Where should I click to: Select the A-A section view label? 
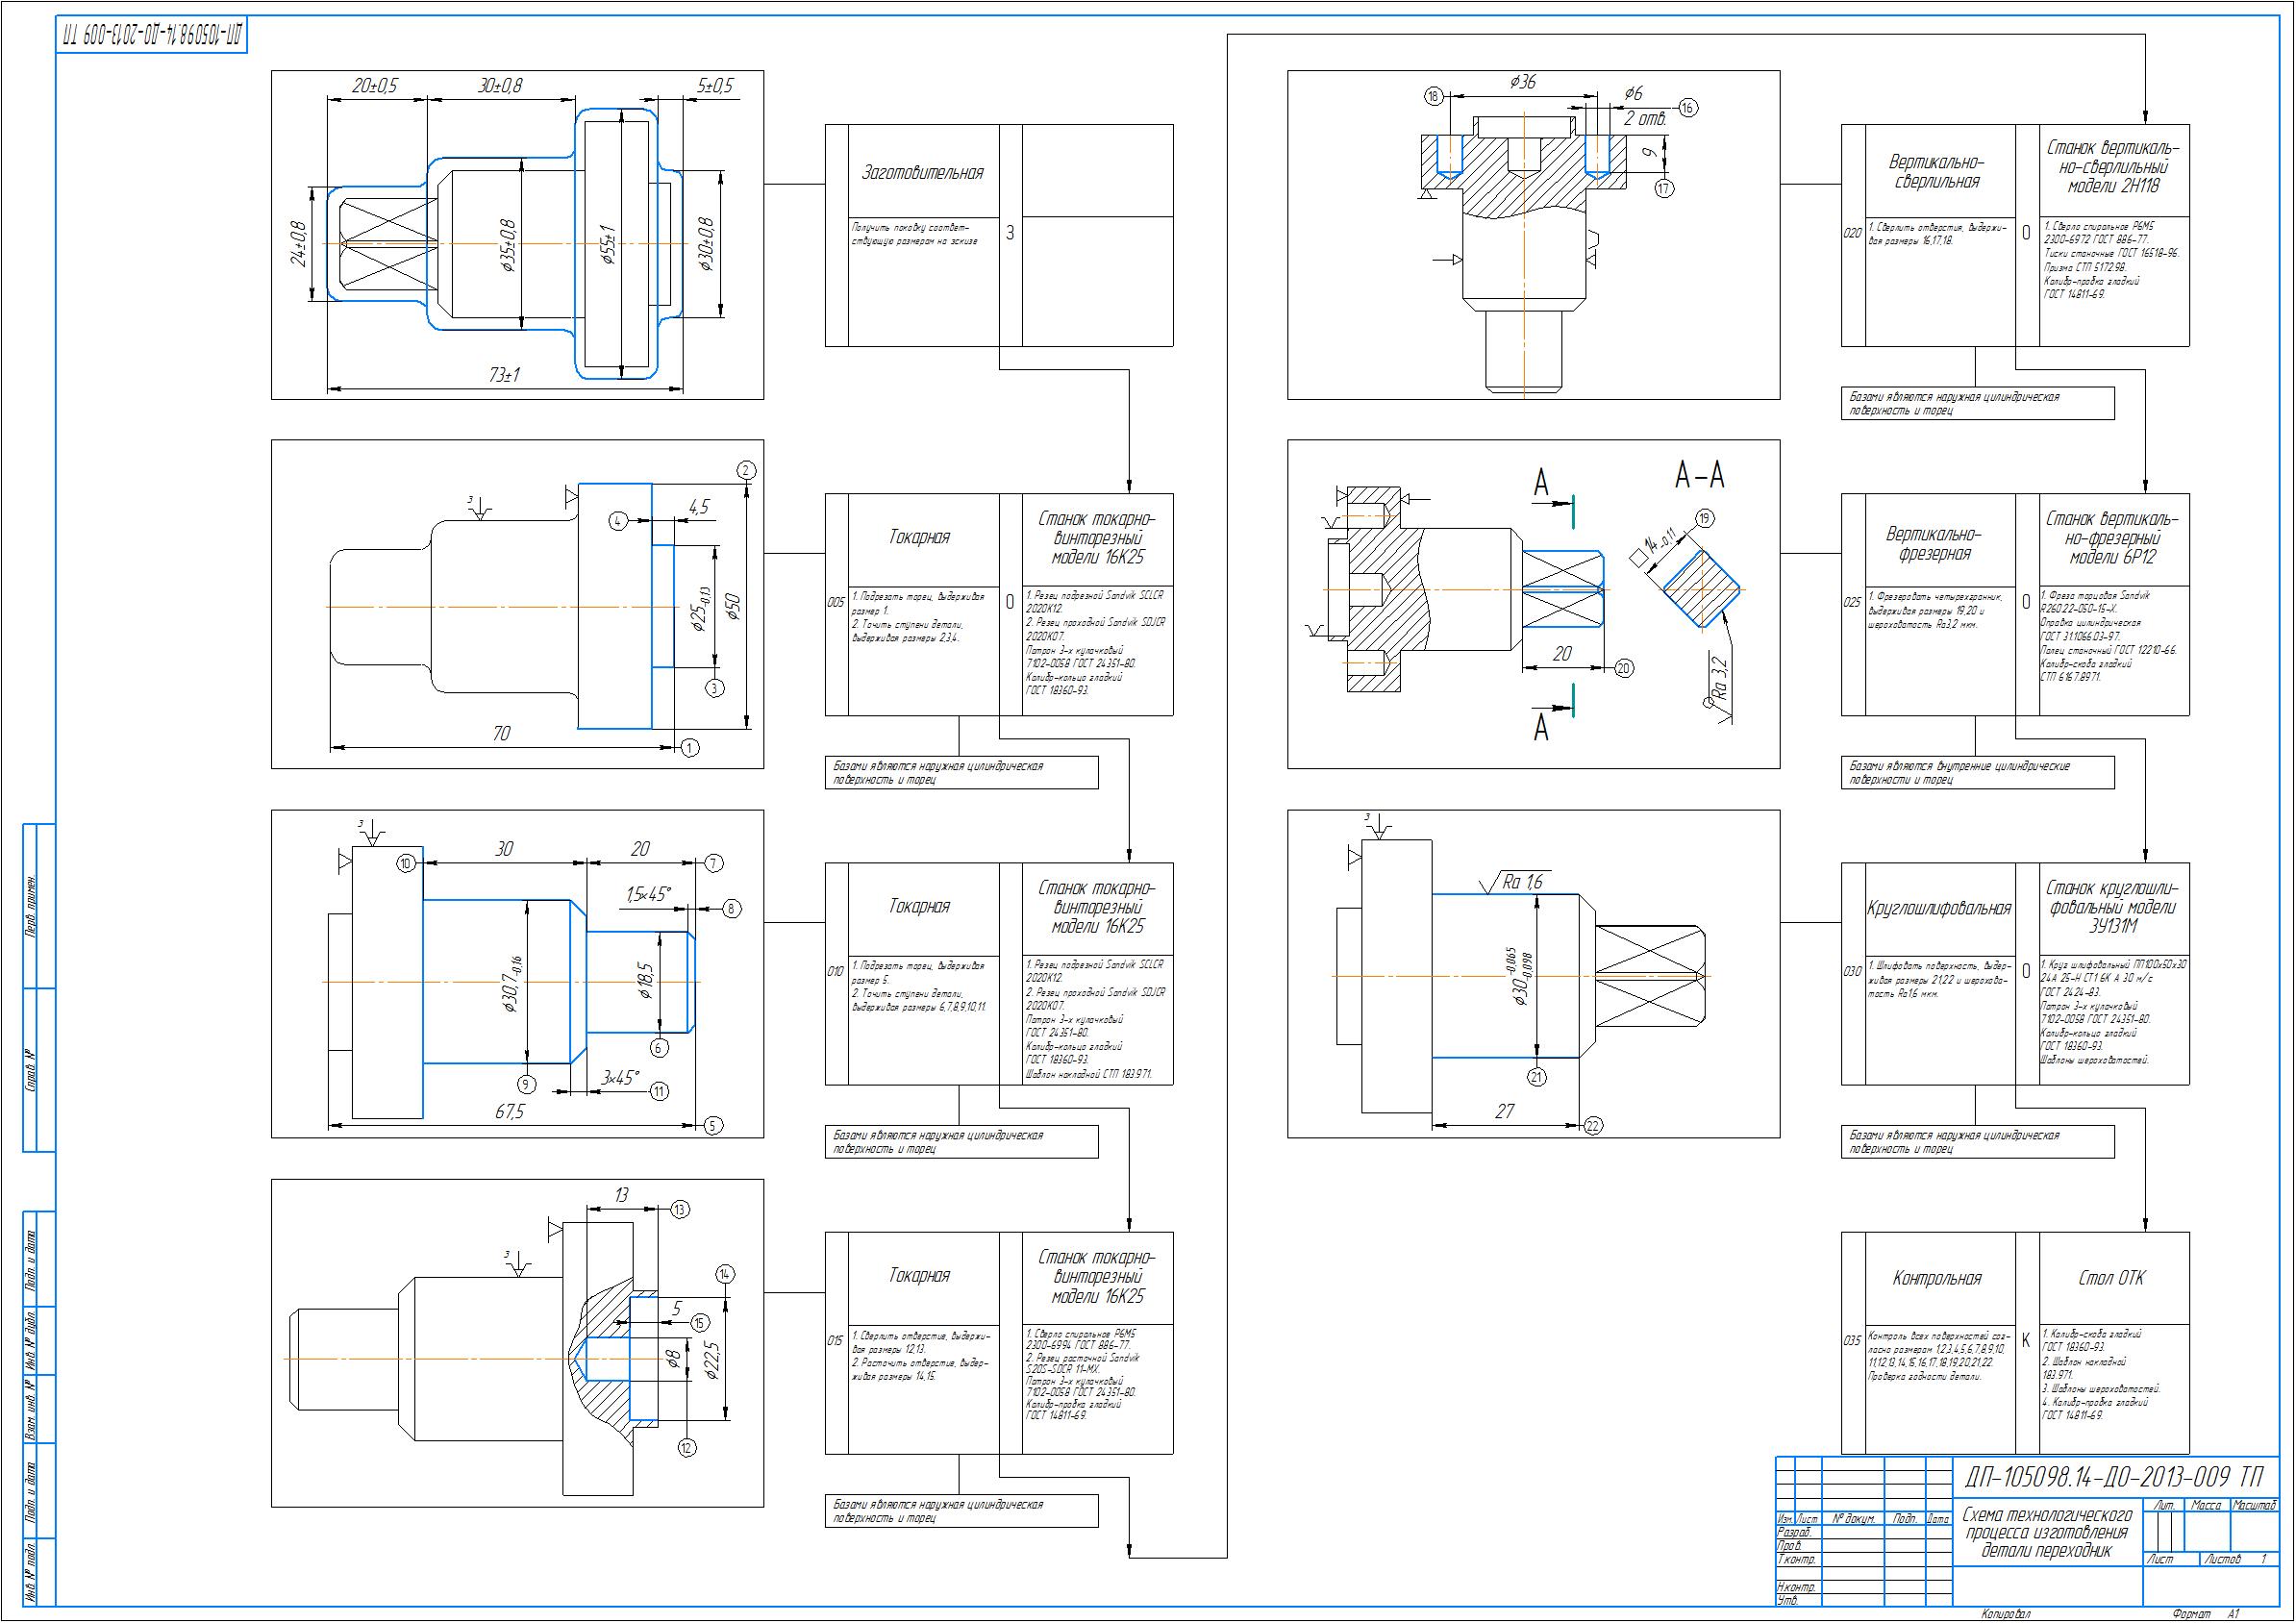pyautogui.click(x=1699, y=475)
